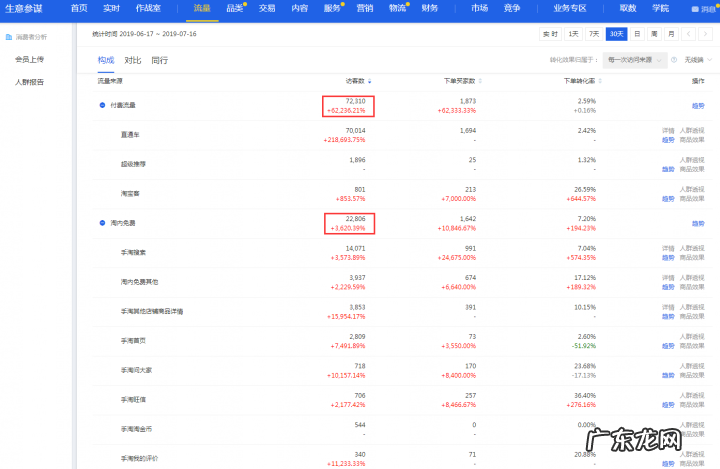This screenshot has width=720, height=469.
Task: Select the 30天 time range
Action: click(618, 33)
